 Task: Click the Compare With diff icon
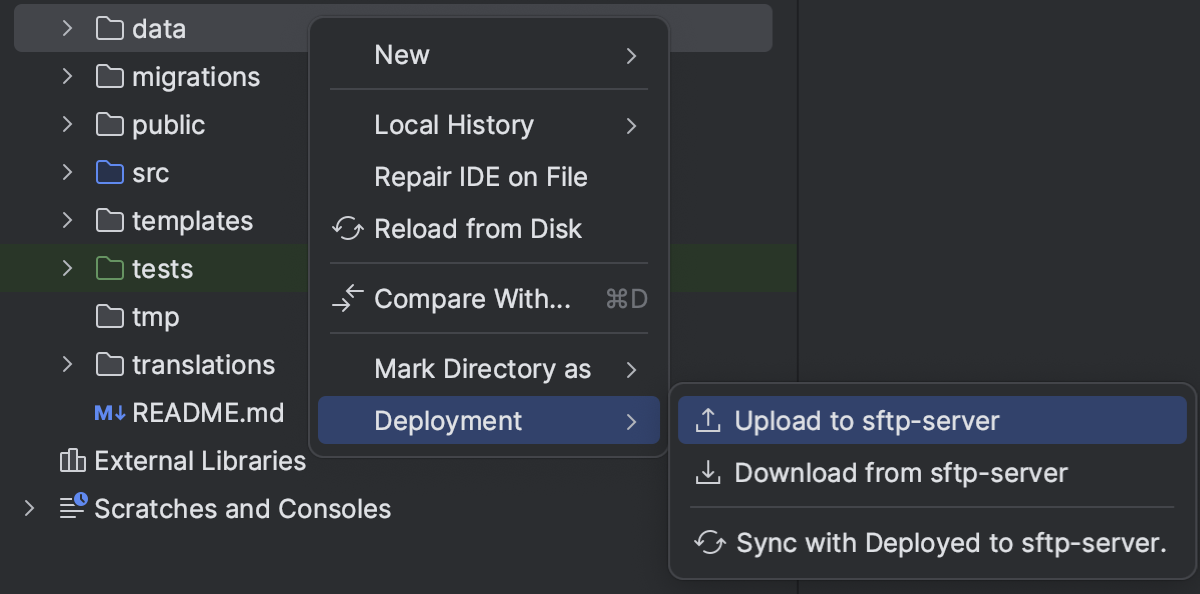point(347,297)
